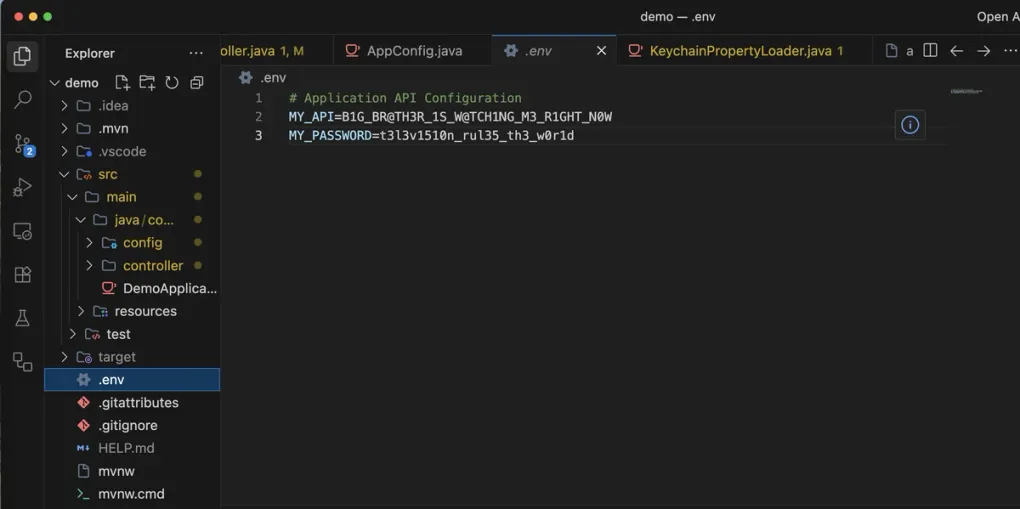Refresh the Explorer file tree
Viewport: 1020px width, 509px height.
pyautogui.click(x=172, y=82)
